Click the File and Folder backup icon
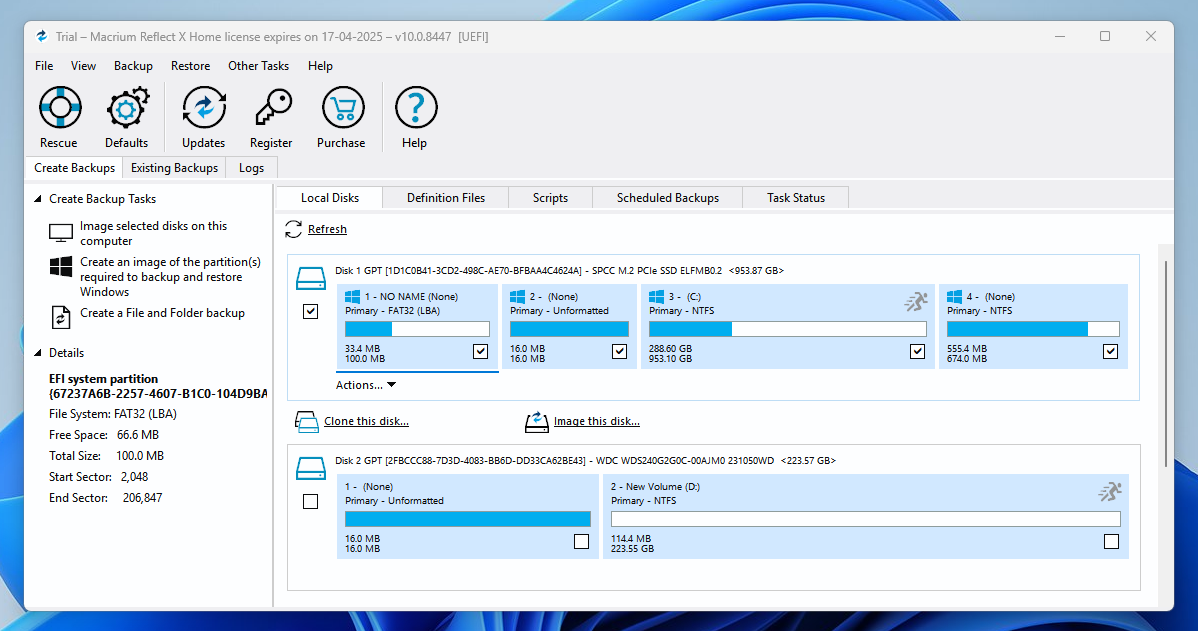This screenshot has width=1198, height=631. [x=61, y=316]
